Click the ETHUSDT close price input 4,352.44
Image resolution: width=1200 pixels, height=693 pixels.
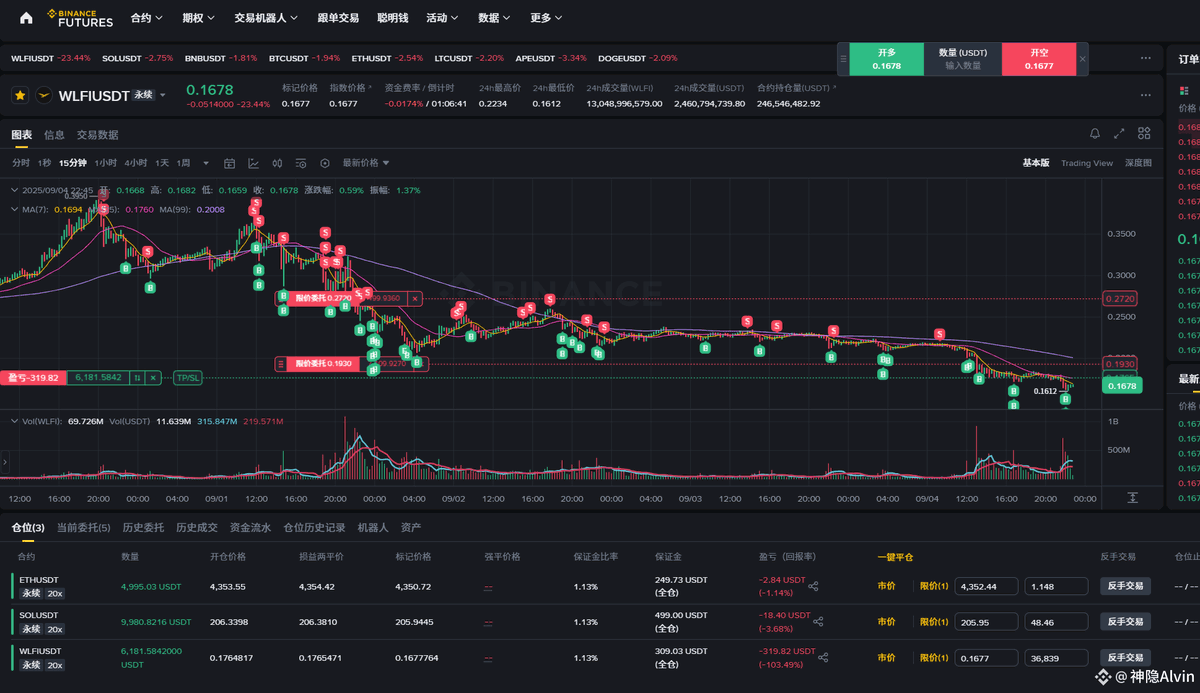pos(987,586)
